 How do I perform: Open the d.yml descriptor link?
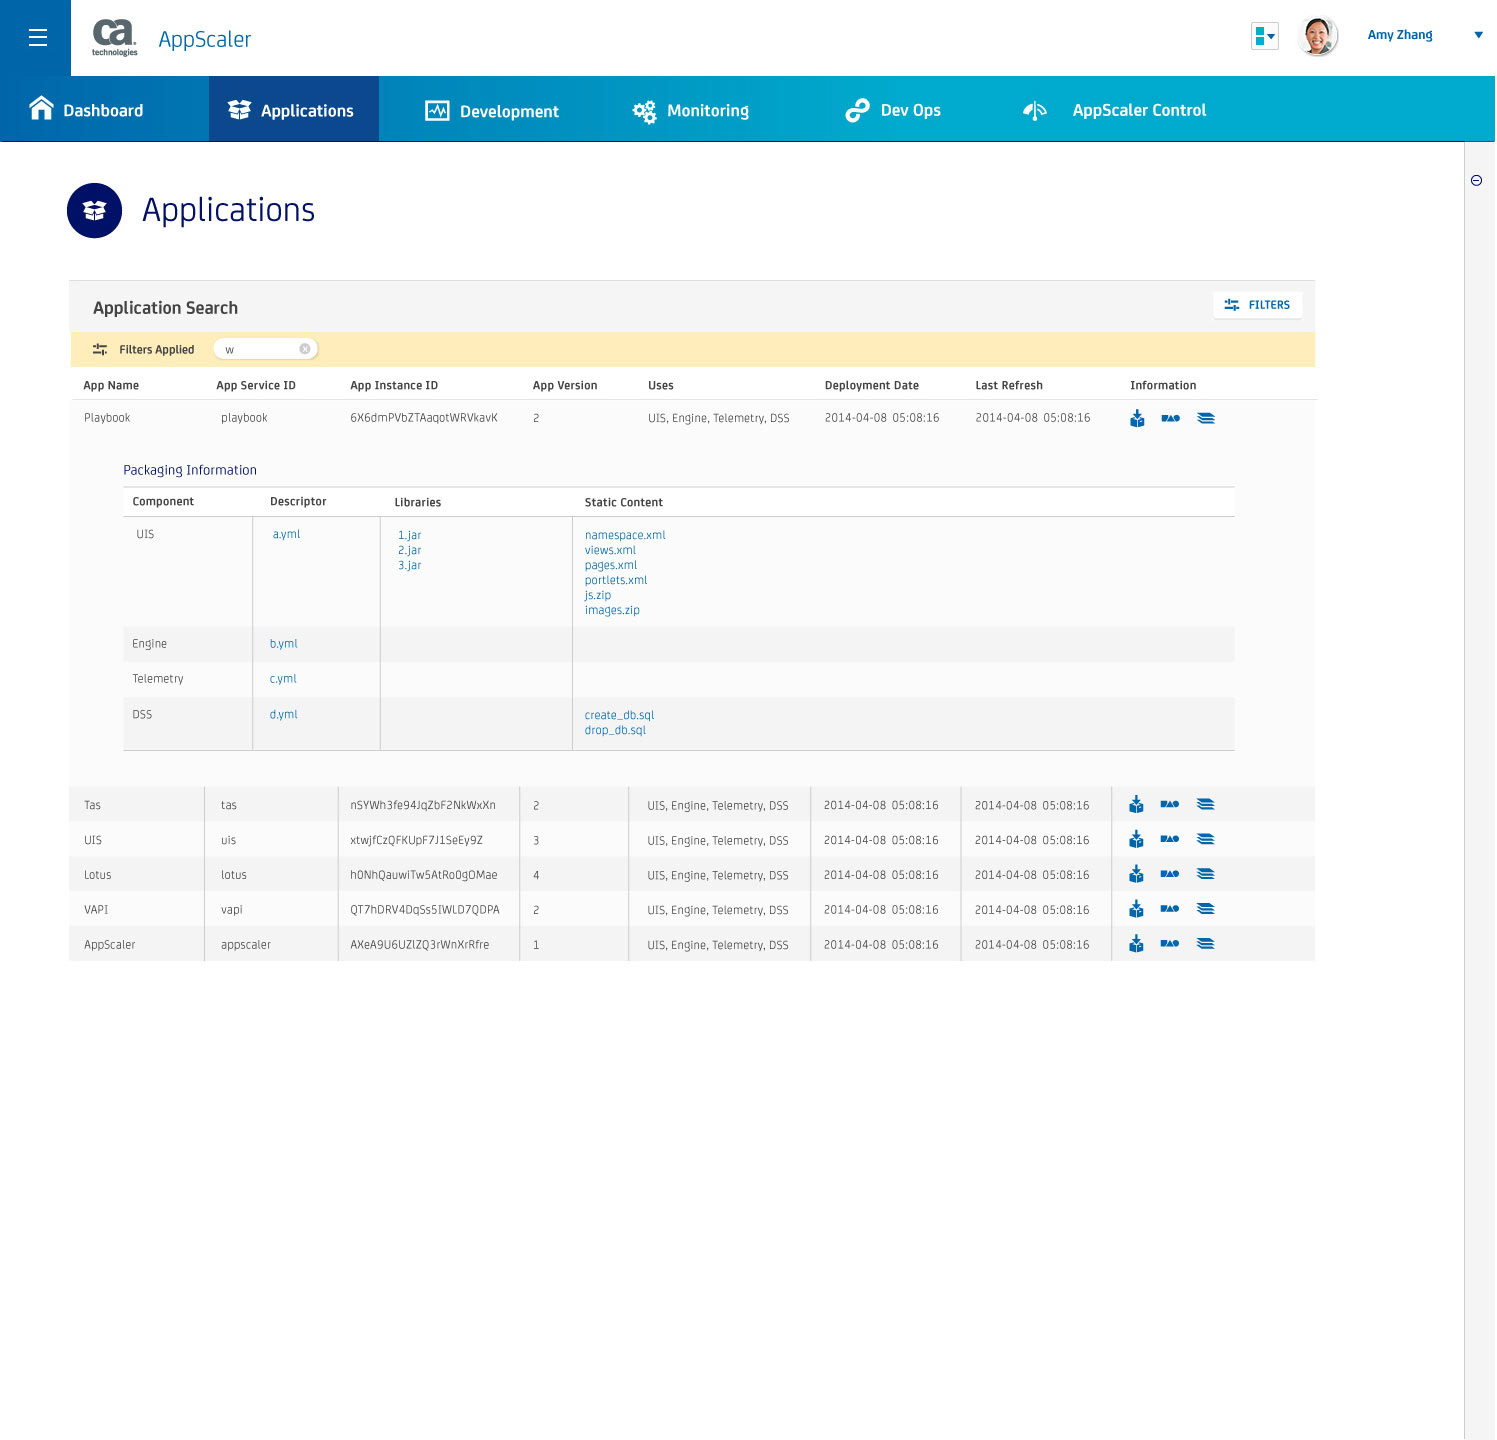283,715
